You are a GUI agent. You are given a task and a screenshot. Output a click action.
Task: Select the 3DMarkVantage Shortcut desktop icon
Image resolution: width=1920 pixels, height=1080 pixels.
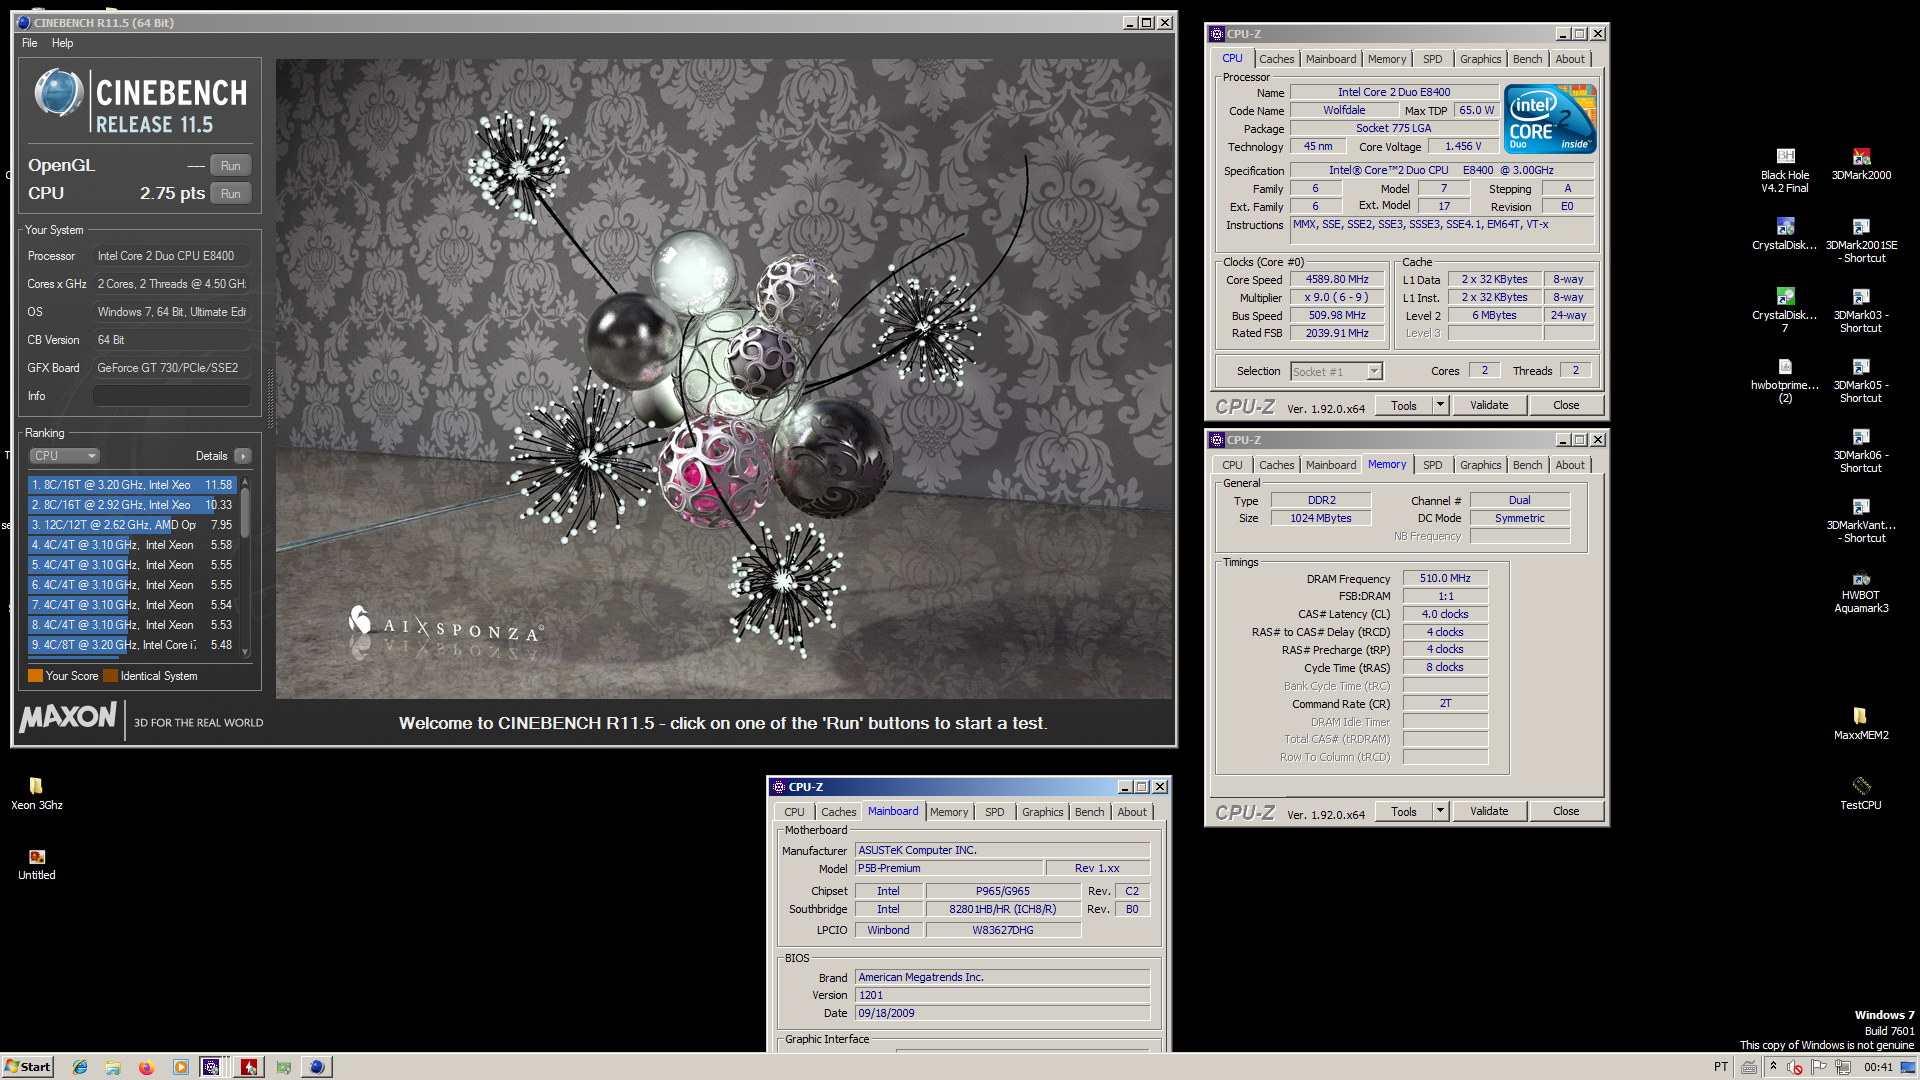tap(1861, 521)
